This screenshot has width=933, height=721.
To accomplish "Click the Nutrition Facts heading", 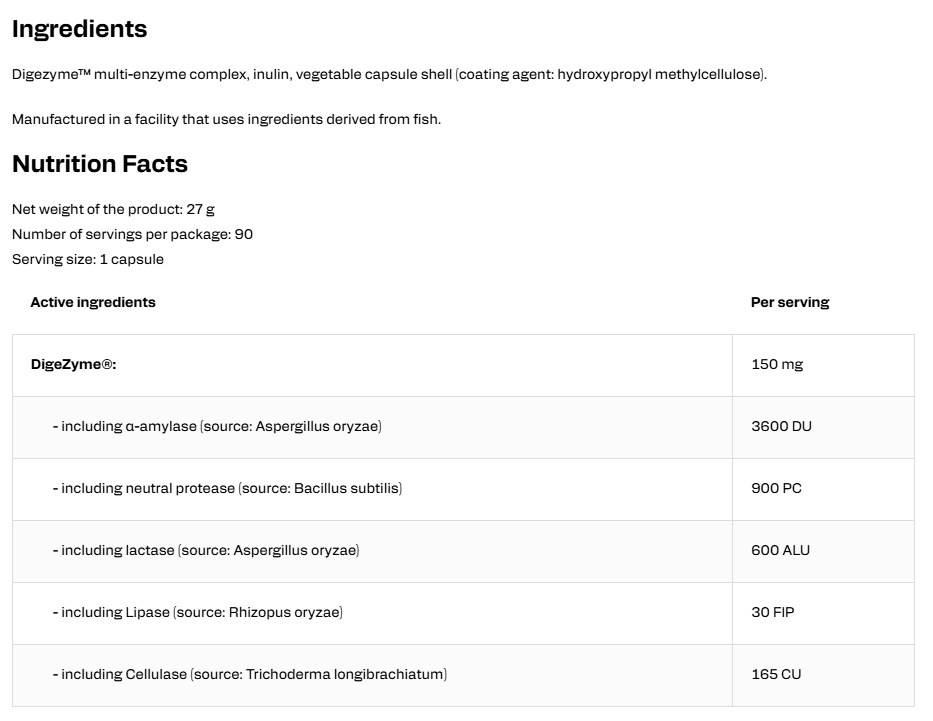I will tap(99, 164).
